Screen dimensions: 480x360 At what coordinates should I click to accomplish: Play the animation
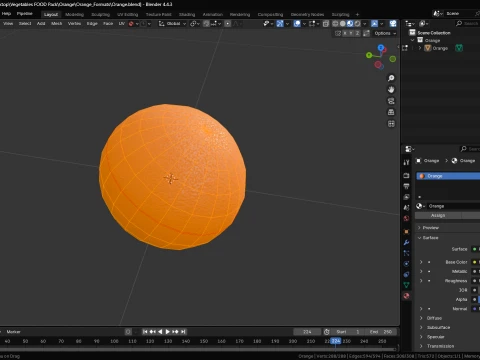(x=168, y=332)
